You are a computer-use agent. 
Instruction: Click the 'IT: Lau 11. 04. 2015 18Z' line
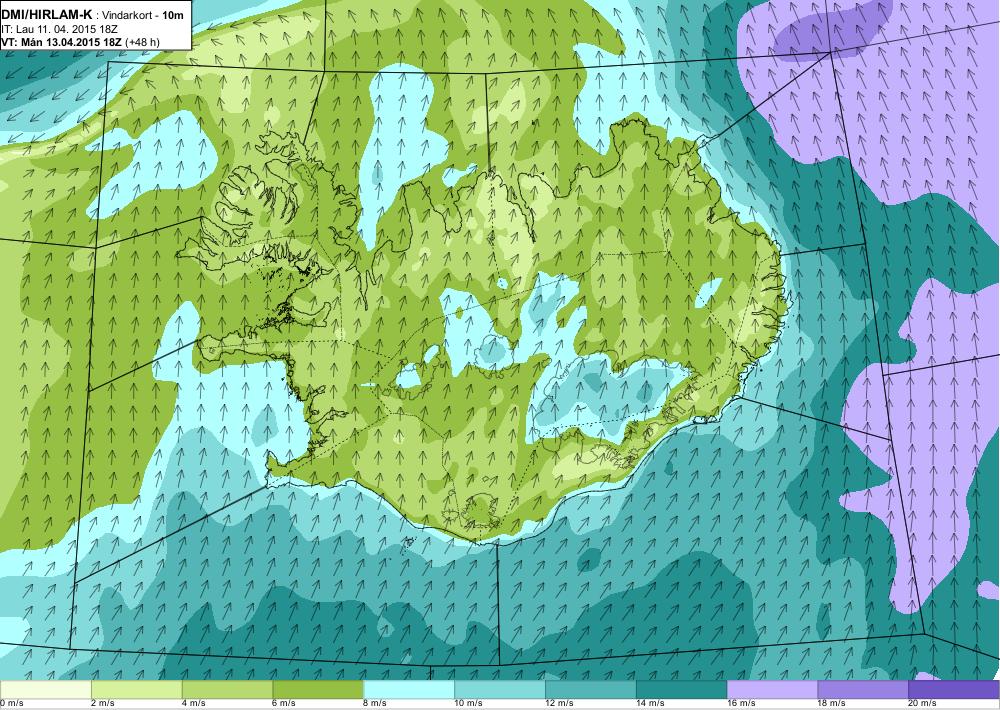(59, 29)
